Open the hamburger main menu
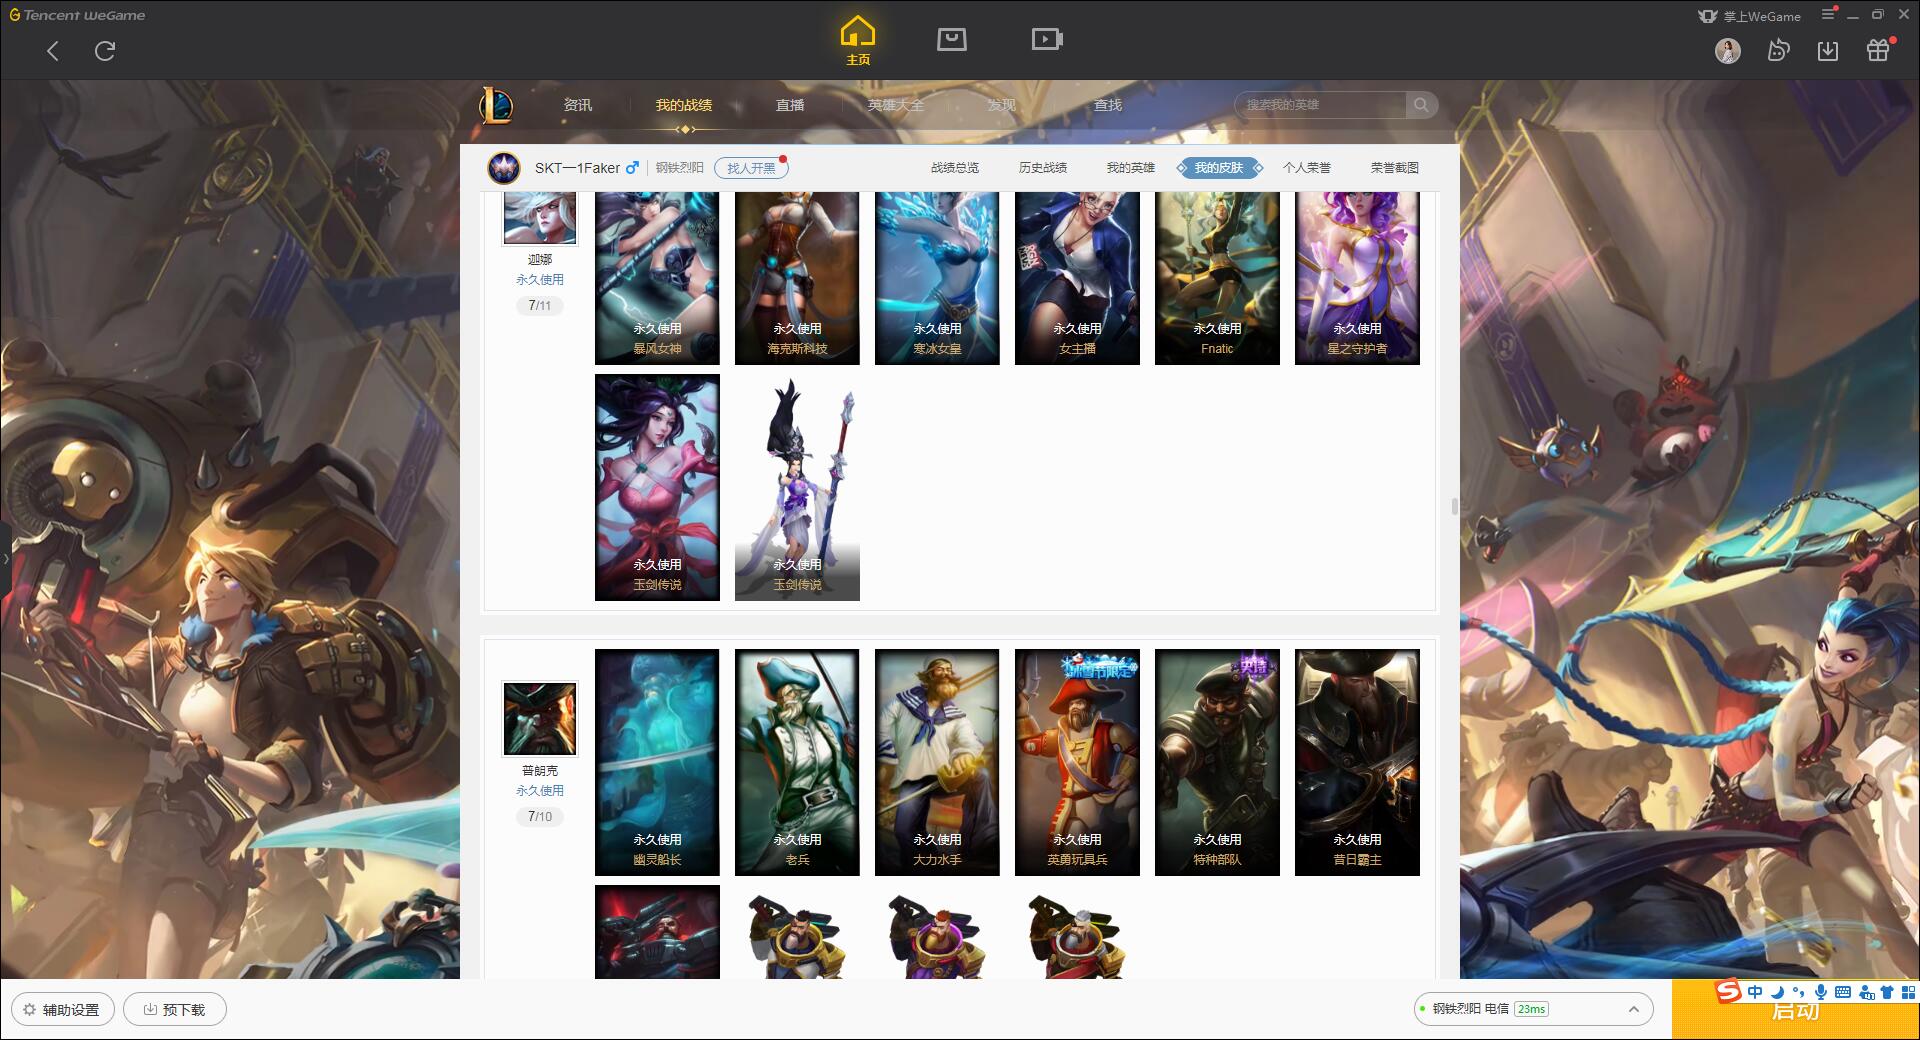Viewport: 1920px width, 1040px height. point(1829,14)
